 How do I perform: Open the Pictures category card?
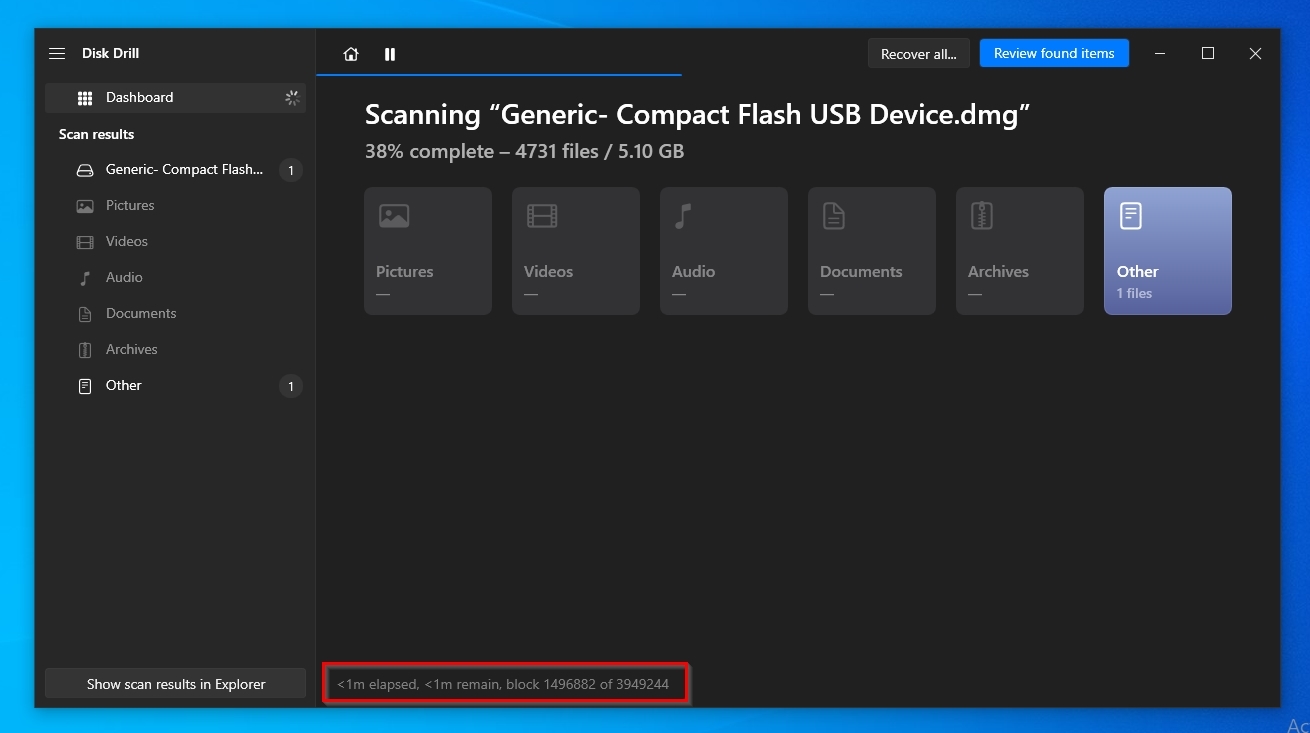pyautogui.click(x=428, y=251)
